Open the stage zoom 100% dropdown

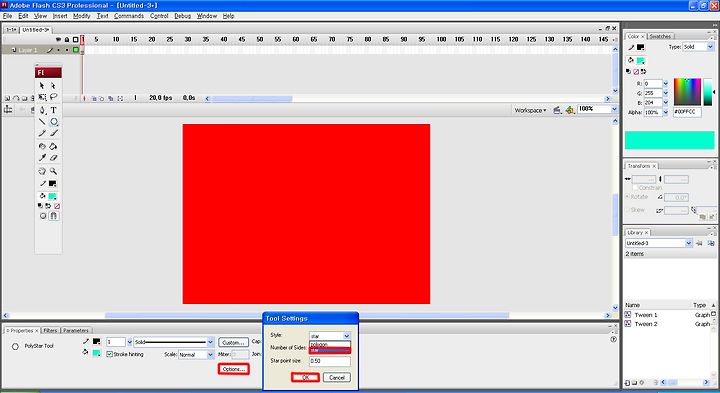pyautogui.click(x=614, y=109)
